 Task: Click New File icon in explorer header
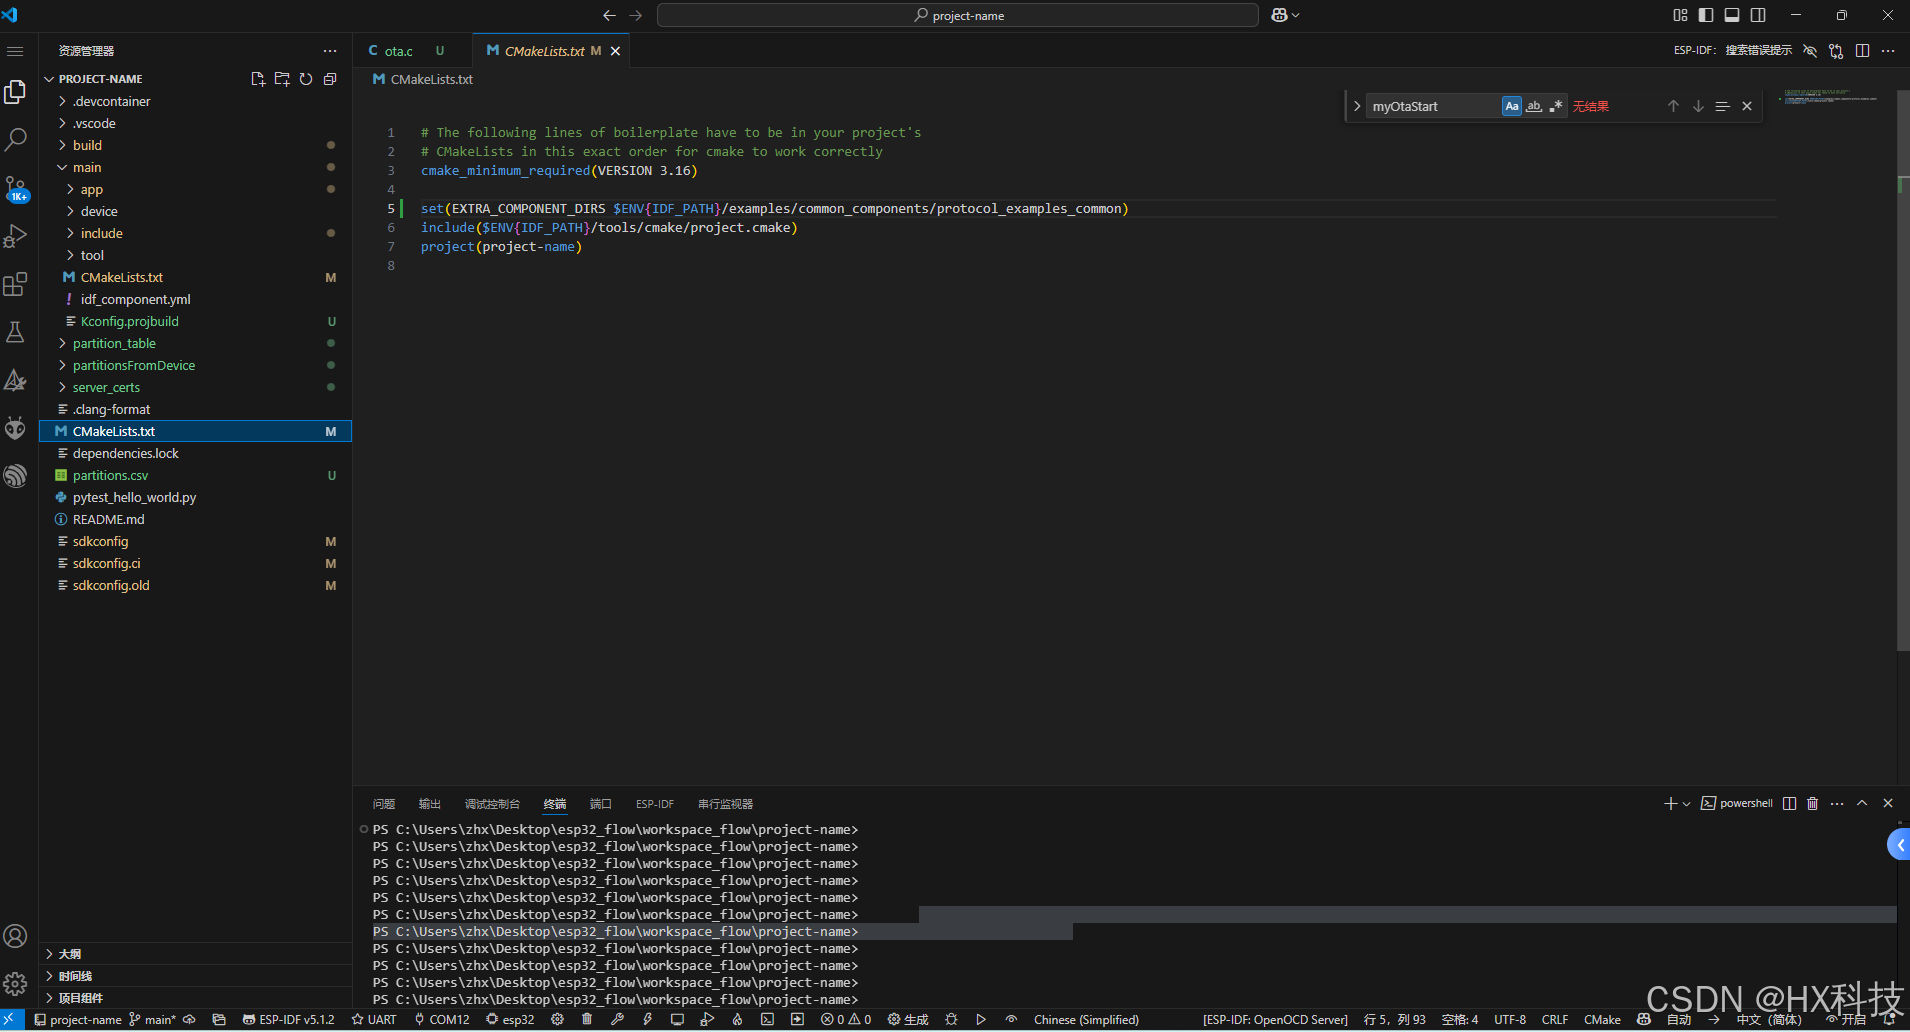coord(258,79)
